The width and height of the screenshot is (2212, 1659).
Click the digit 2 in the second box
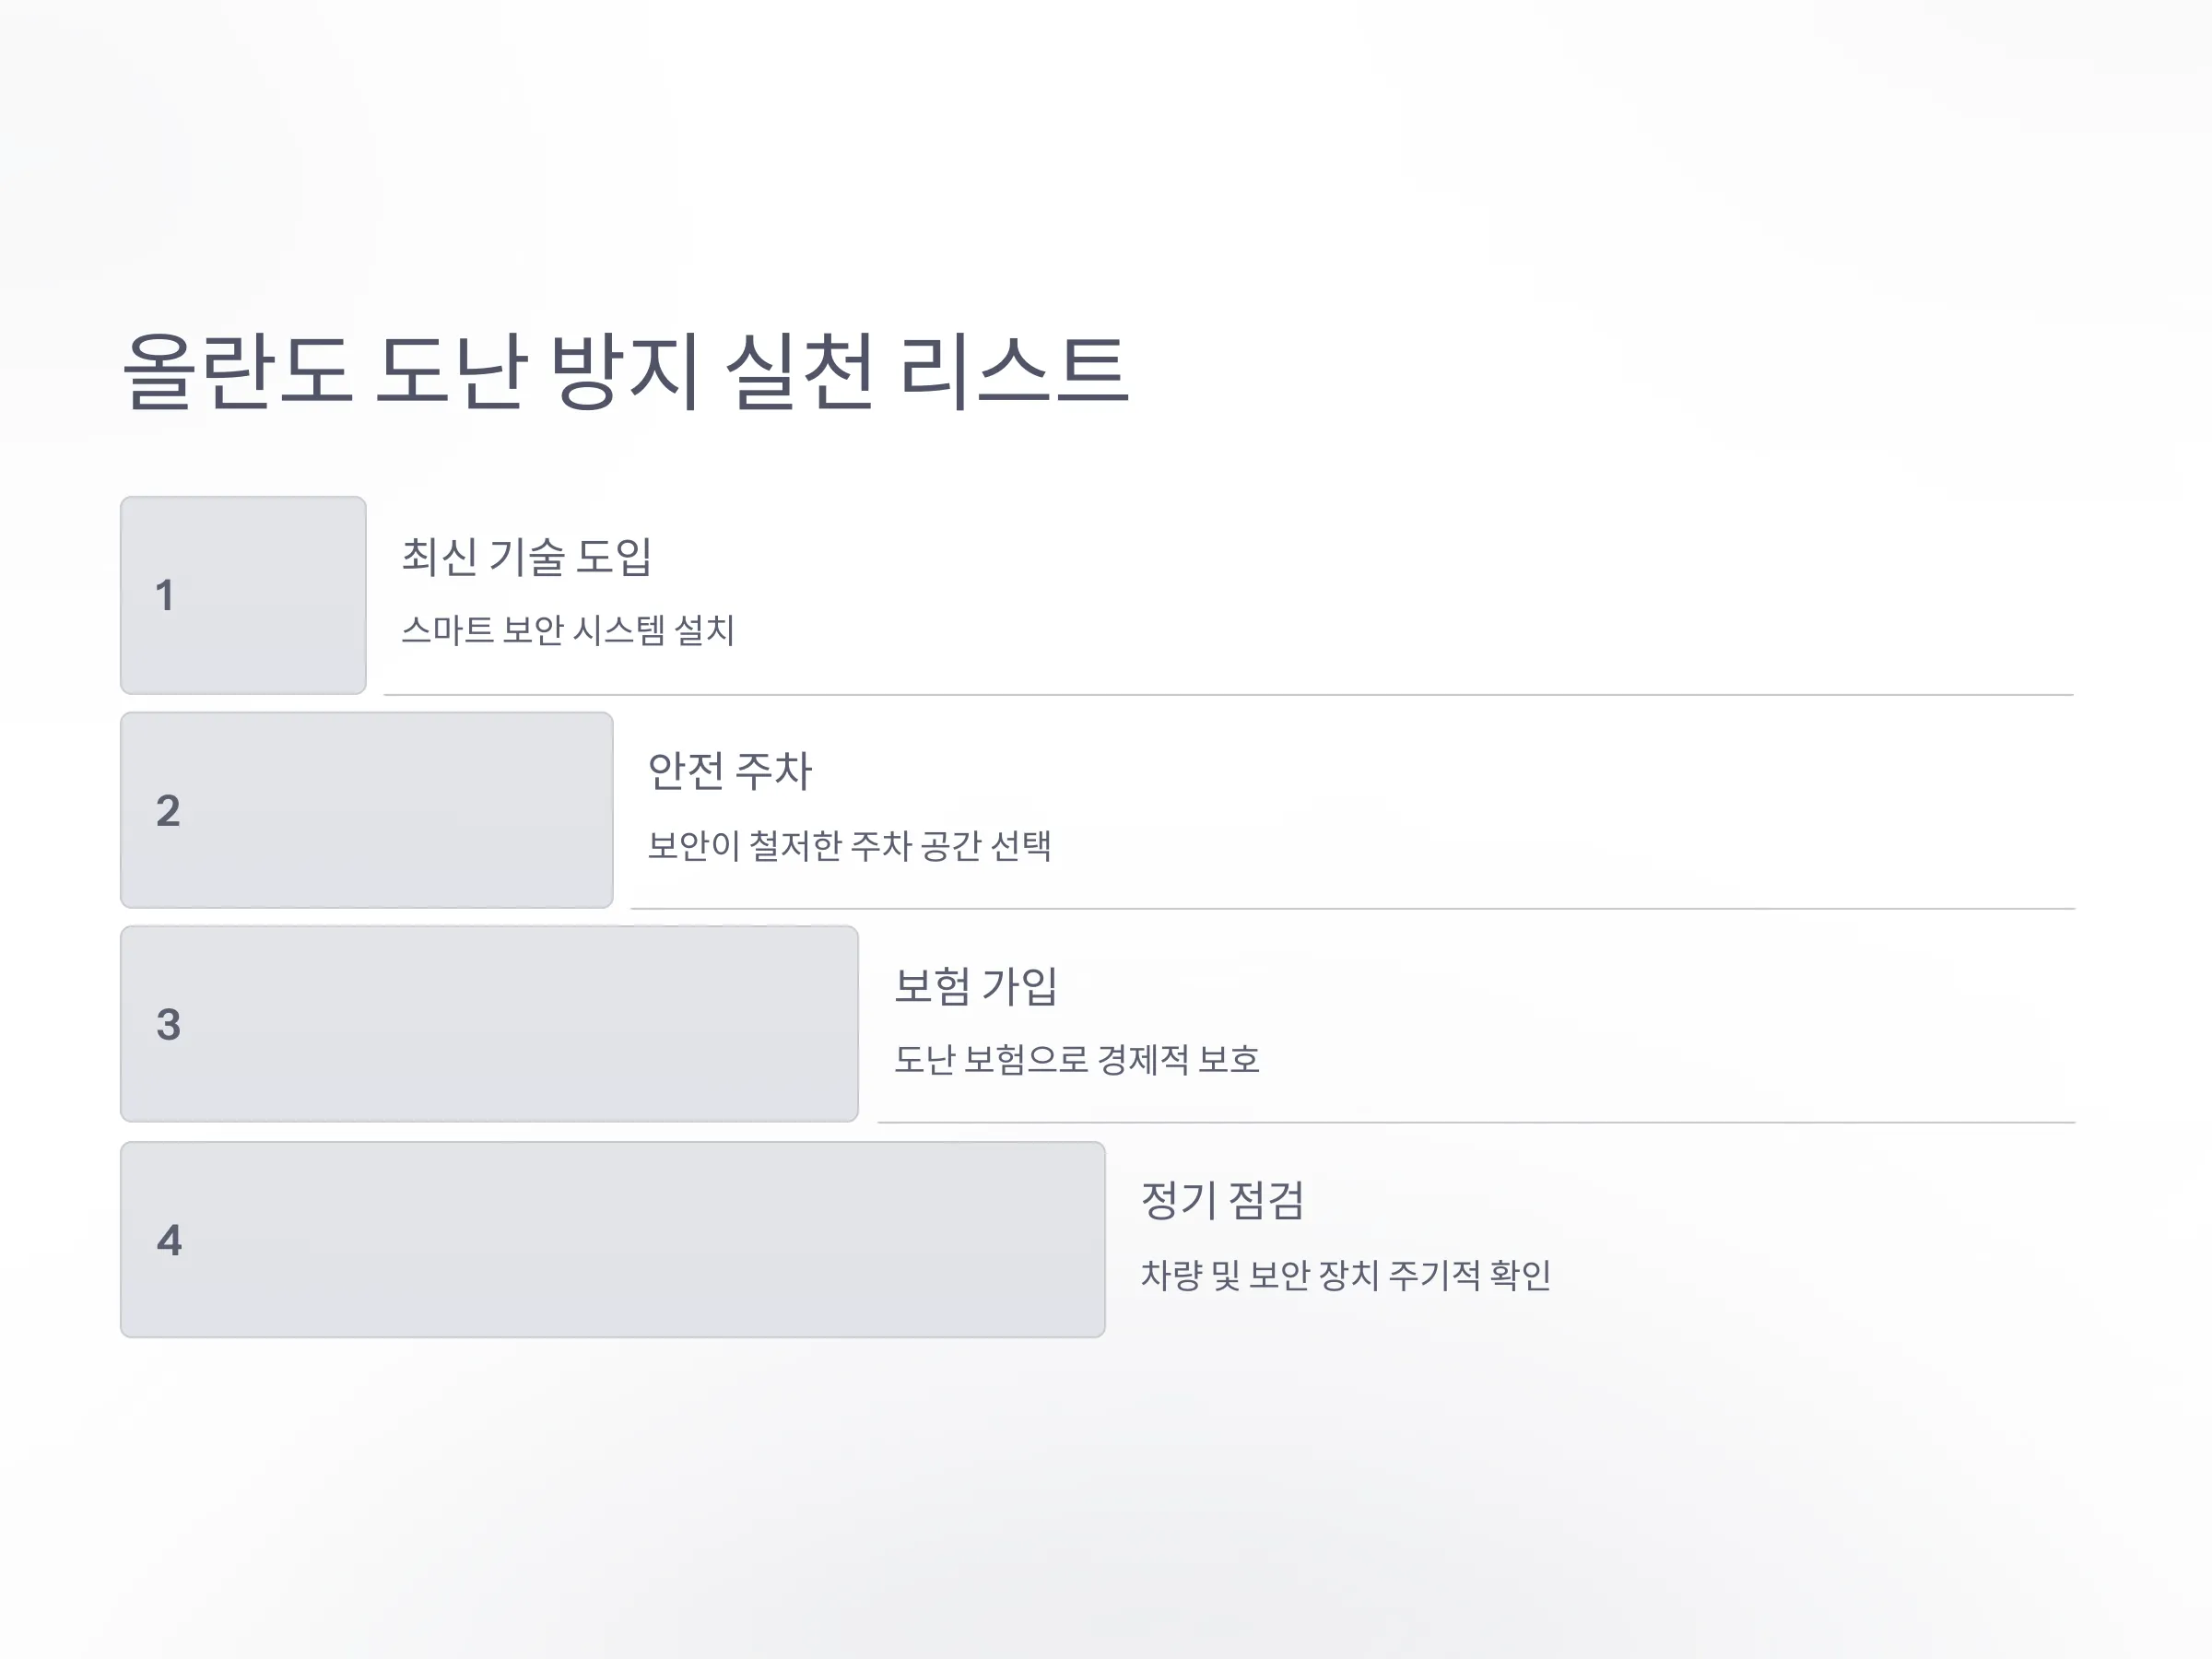pos(168,811)
